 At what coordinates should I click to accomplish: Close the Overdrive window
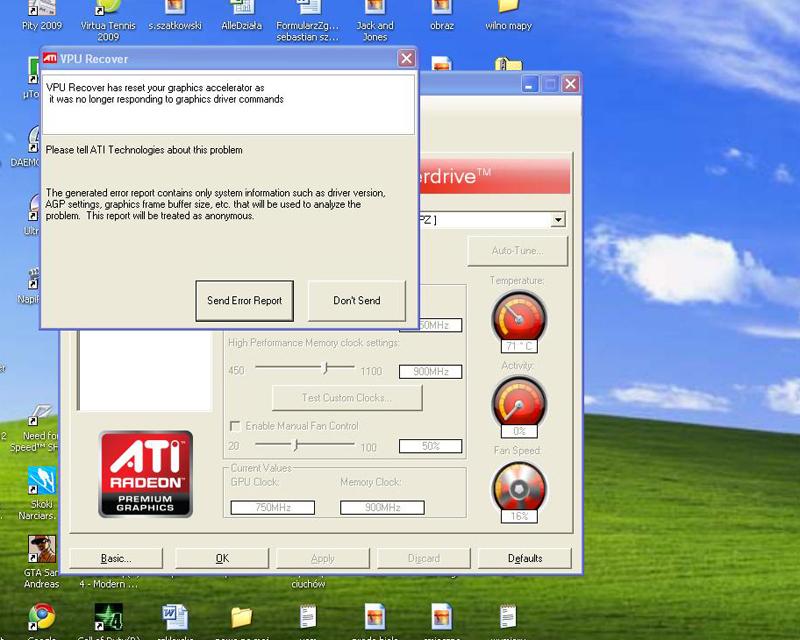coord(570,84)
